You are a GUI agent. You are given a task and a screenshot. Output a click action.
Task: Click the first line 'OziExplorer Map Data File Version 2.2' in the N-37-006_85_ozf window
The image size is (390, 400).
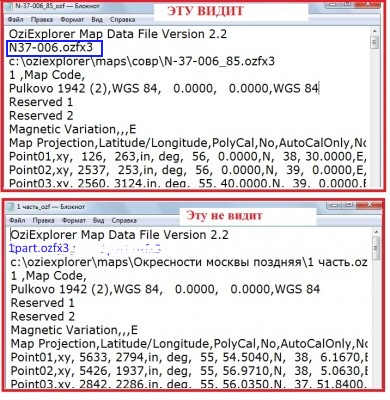pos(118,34)
